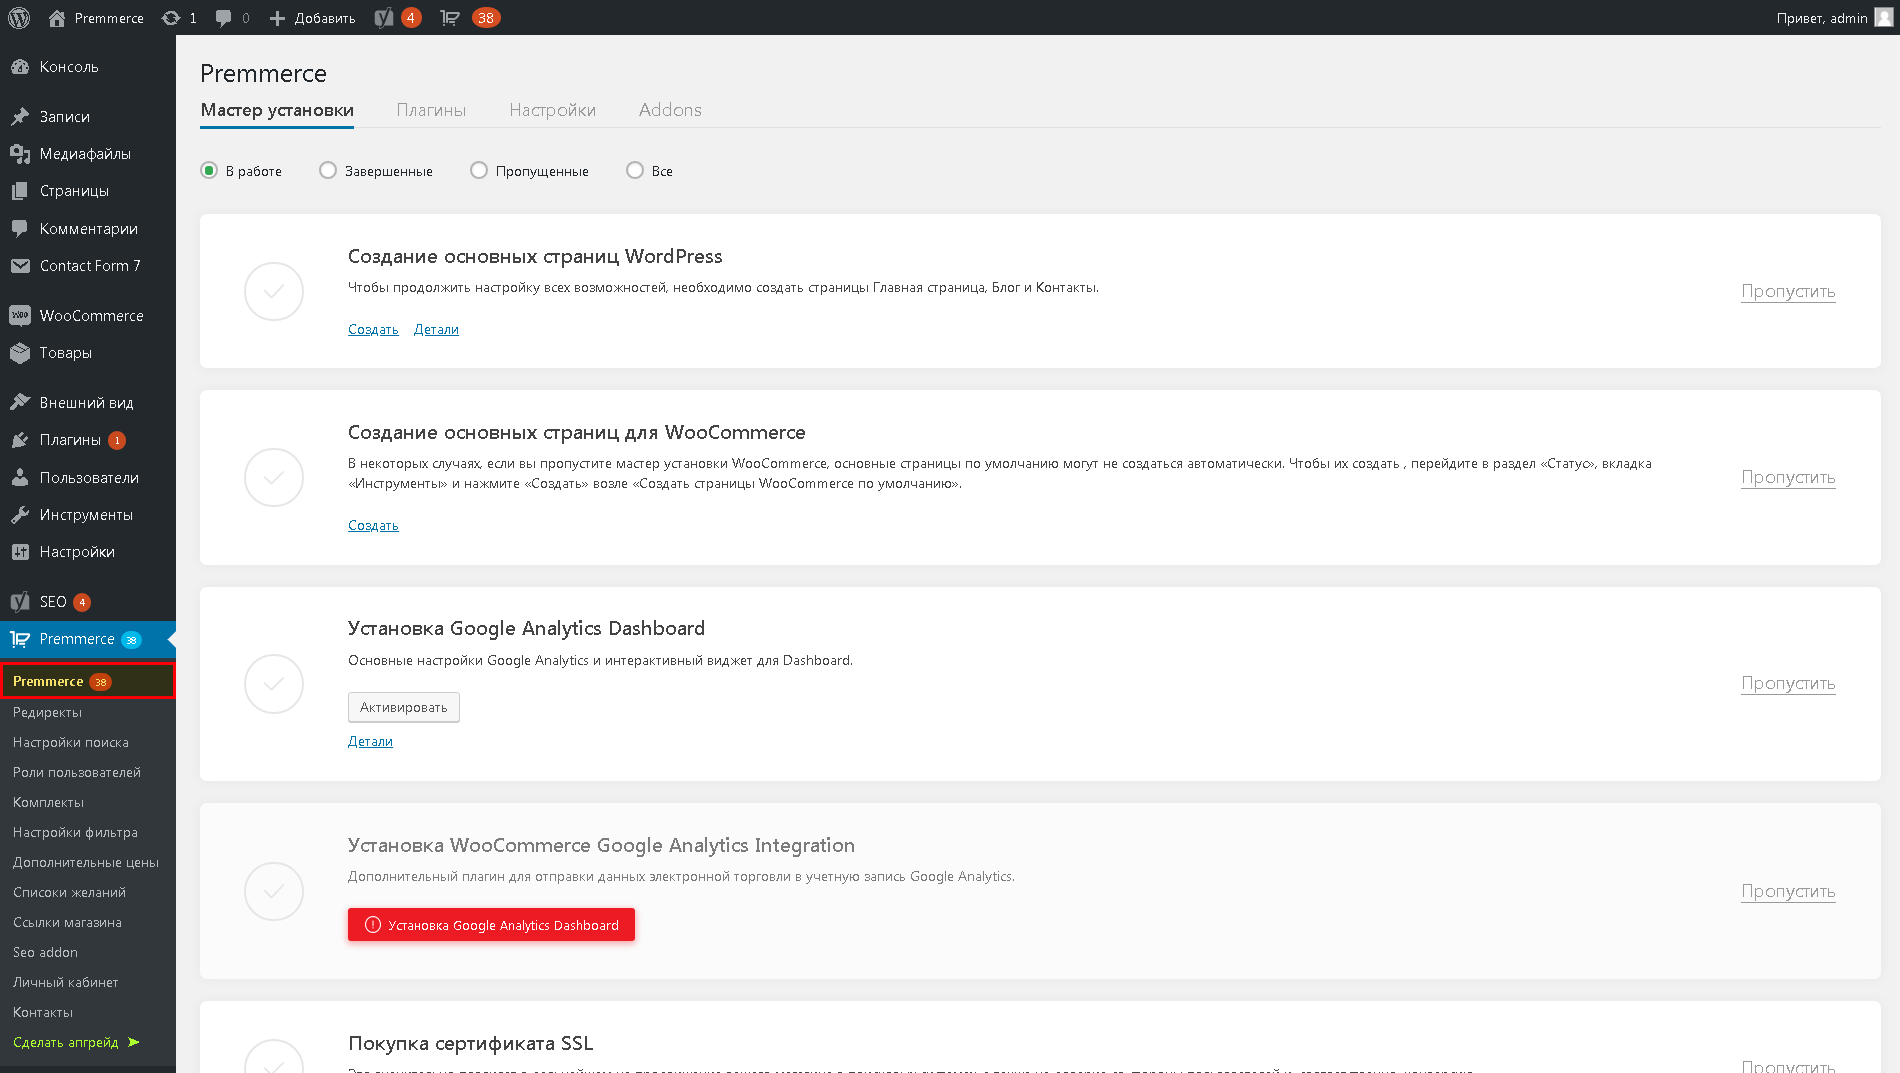Click Создать link for WooCommerce pages
Screen dimensions: 1900x1073
(x=373, y=525)
